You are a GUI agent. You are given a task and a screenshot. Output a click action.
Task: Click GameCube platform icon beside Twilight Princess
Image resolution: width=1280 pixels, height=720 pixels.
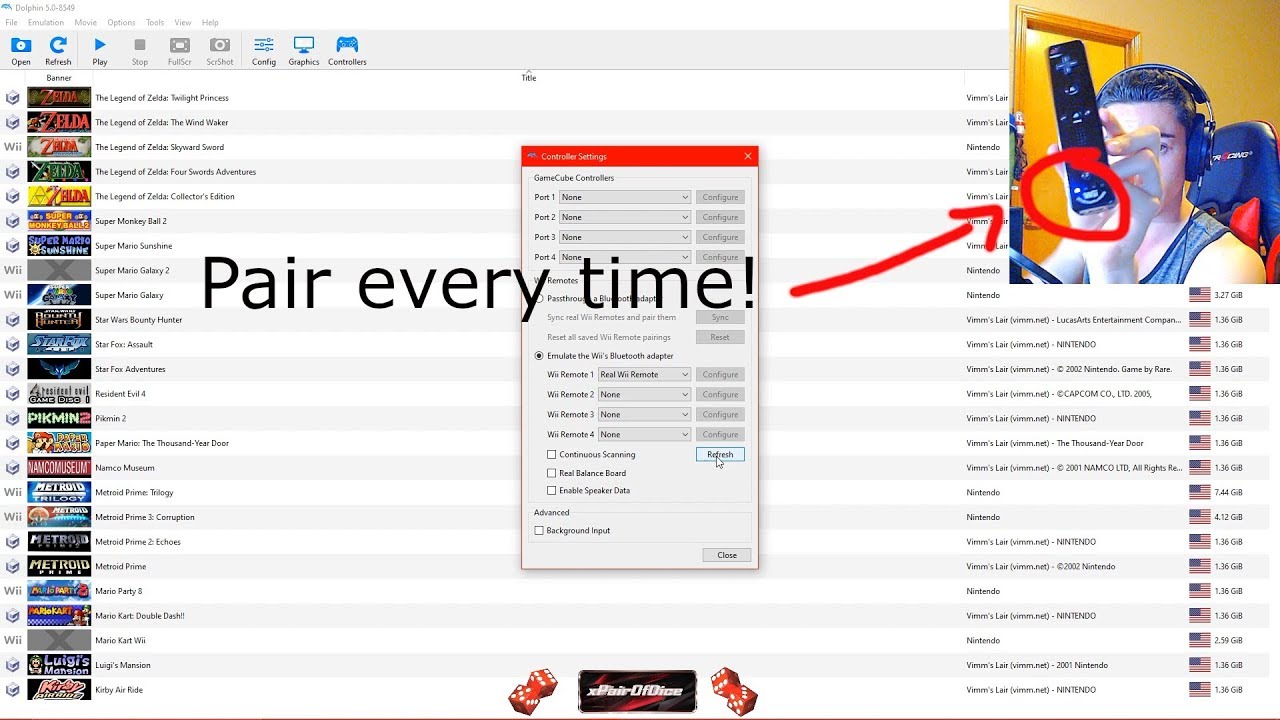click(x=13, y=98)
